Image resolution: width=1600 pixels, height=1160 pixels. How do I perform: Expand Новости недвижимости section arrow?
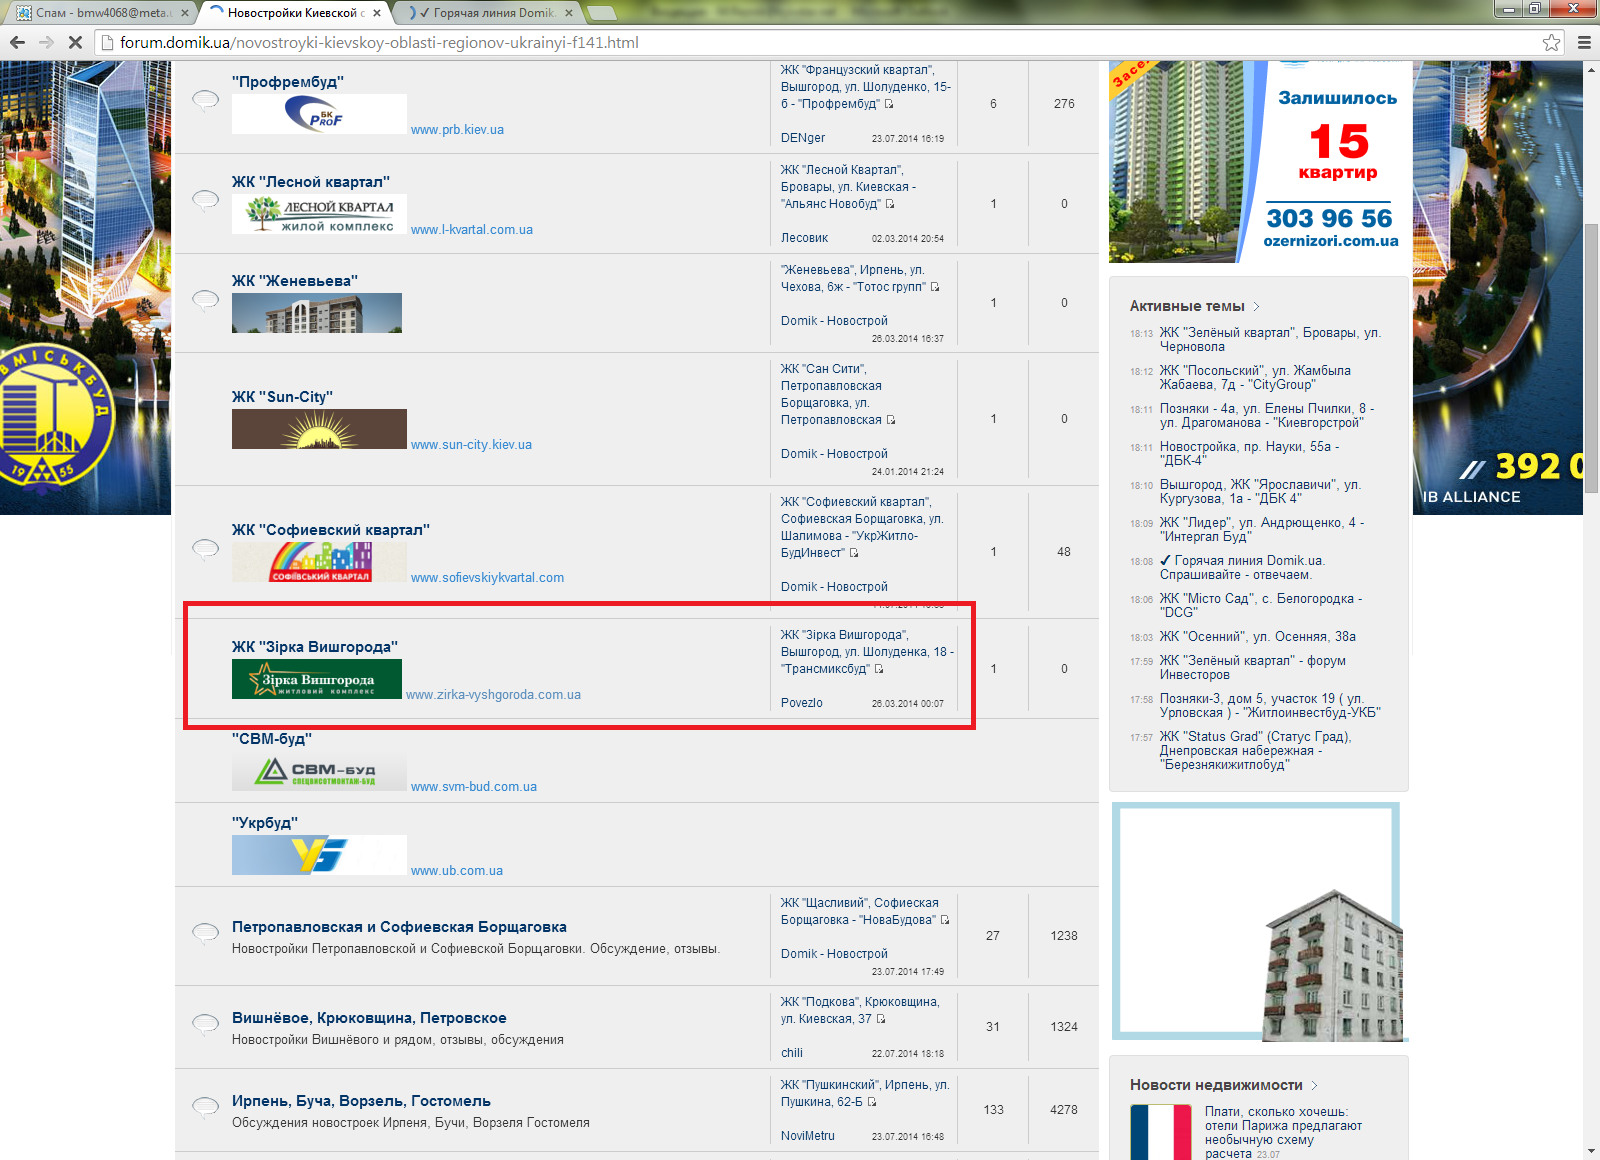click(1315, 1085)
